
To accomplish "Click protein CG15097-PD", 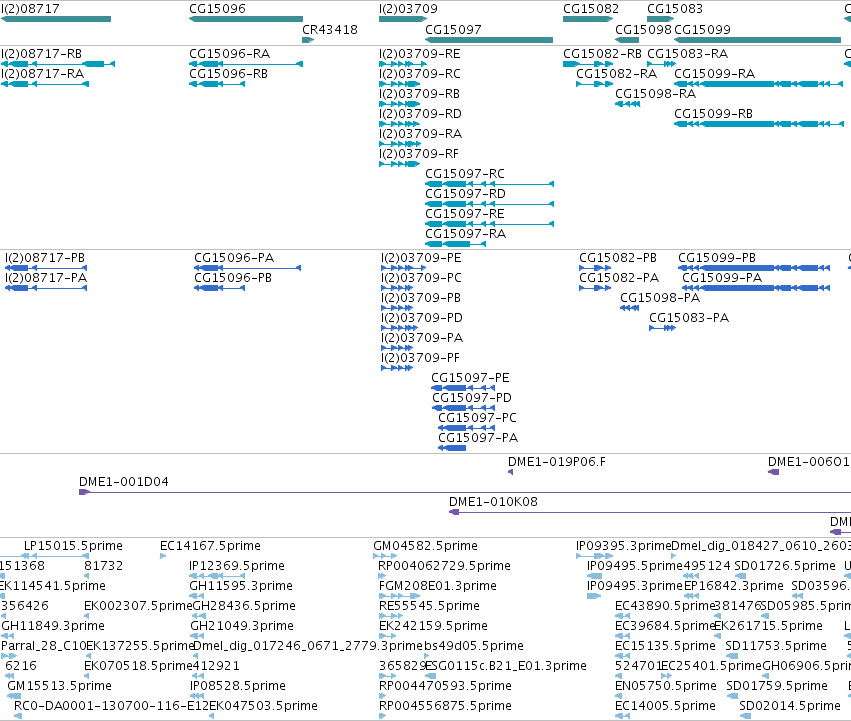I will (463, 408).
